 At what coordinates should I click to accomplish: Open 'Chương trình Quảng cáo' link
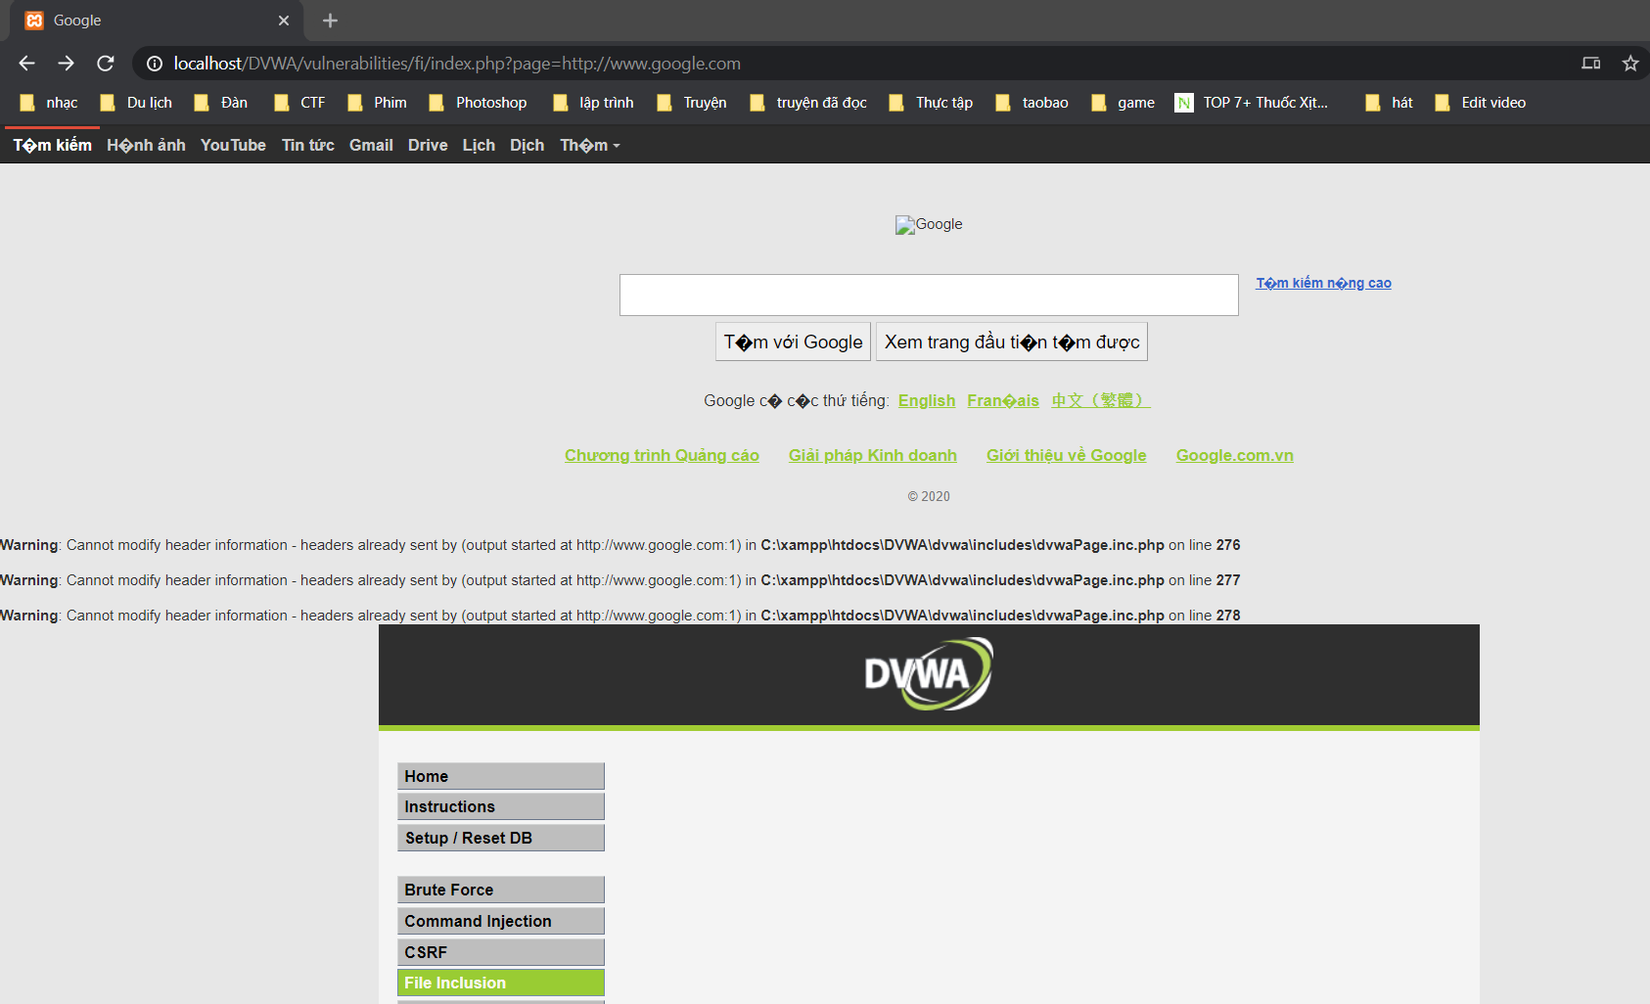click(x=662, y=455)
